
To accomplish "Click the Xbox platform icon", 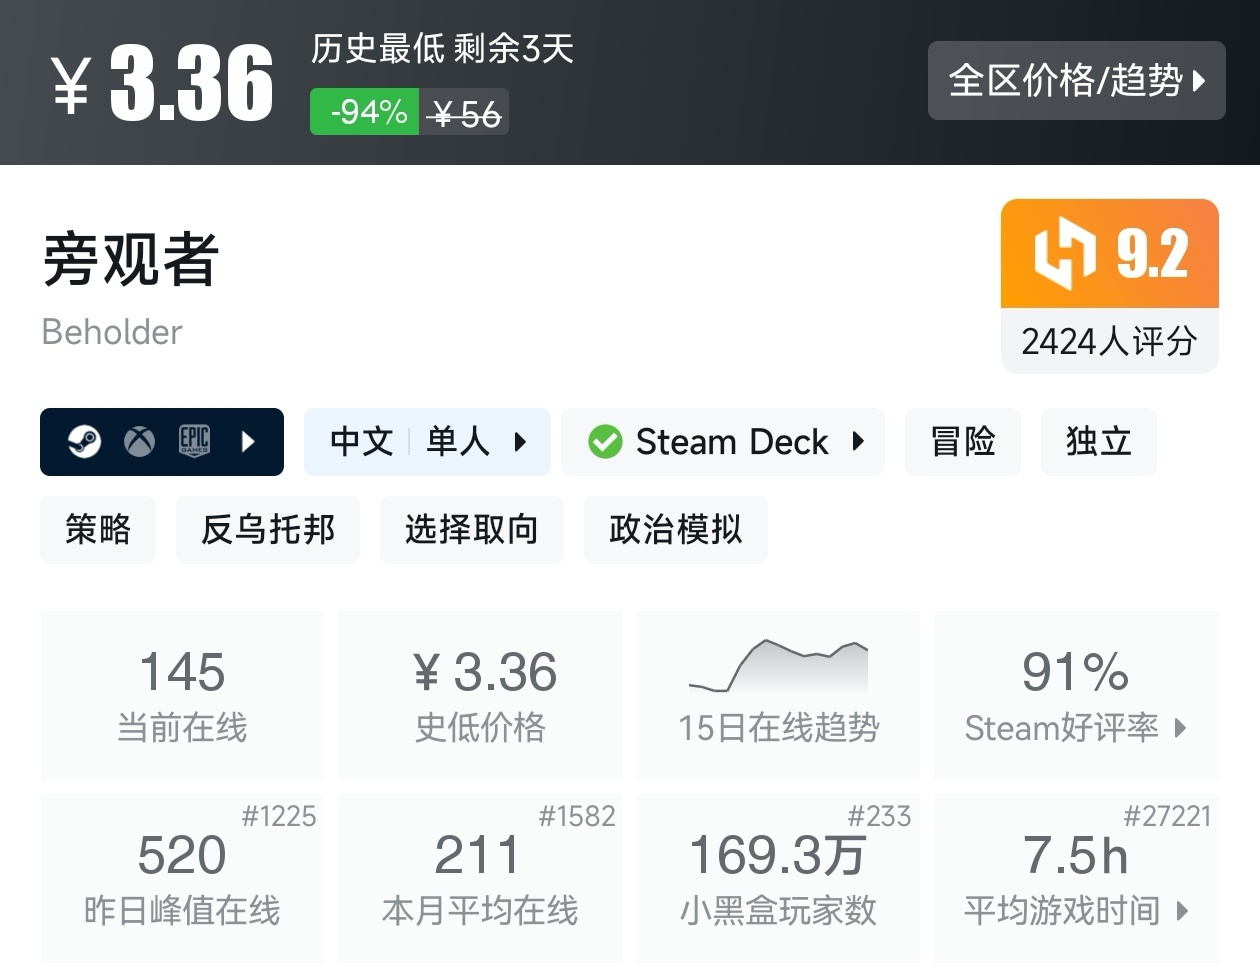I will (x=139, y=441).
